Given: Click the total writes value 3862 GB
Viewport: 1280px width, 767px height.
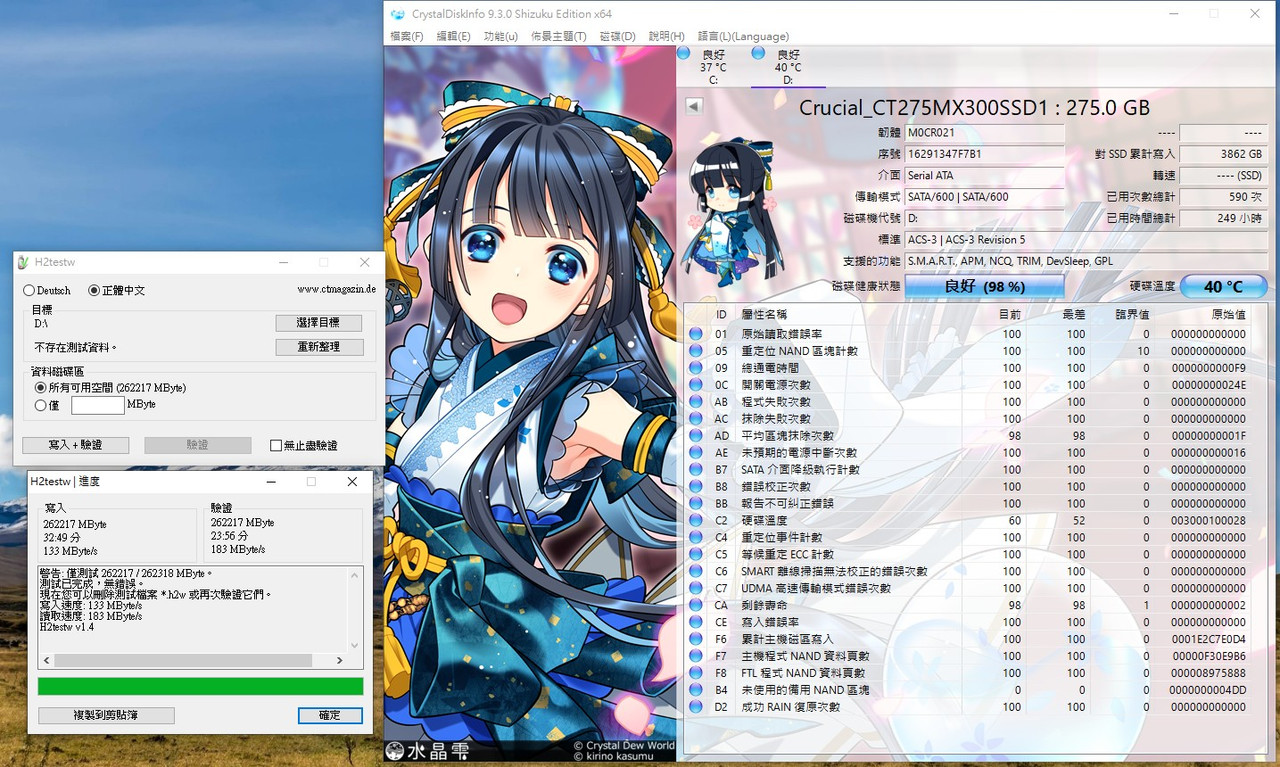Looking at the screenshot, I should coord(1223,154).
